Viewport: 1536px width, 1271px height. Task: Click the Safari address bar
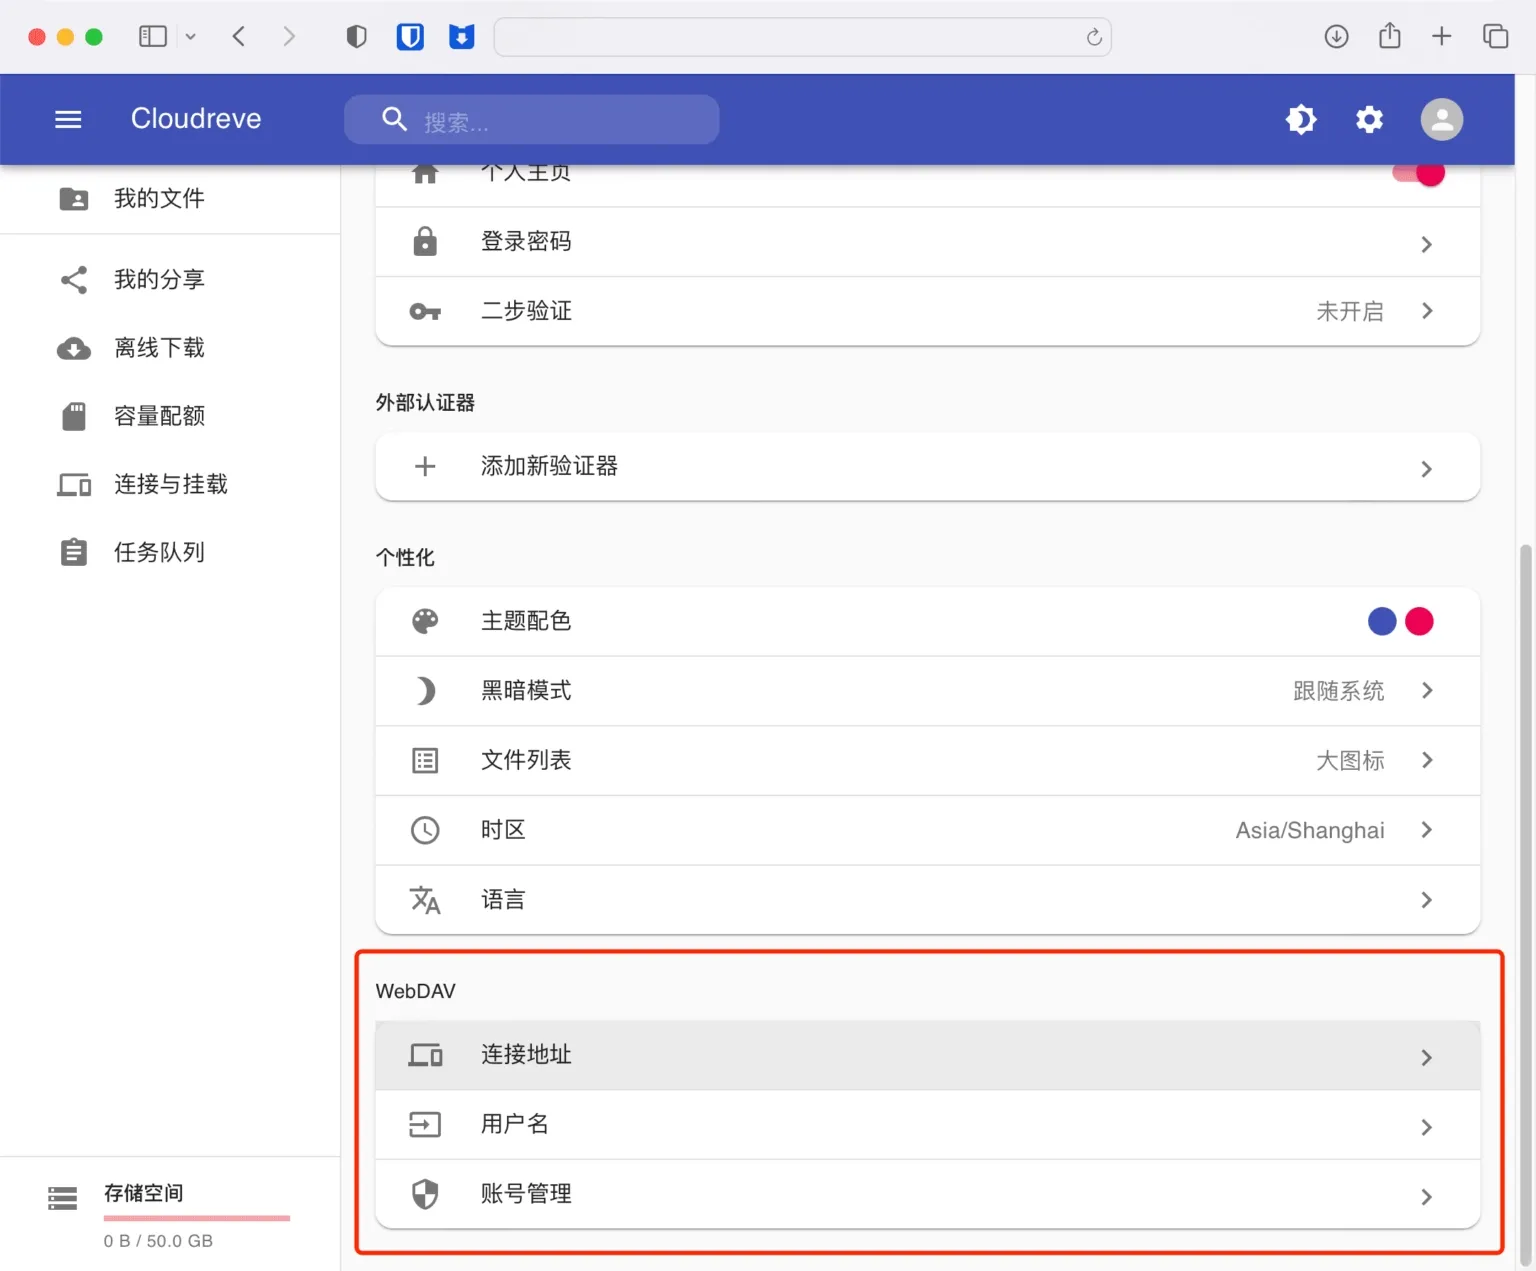(x=802, y=37)
